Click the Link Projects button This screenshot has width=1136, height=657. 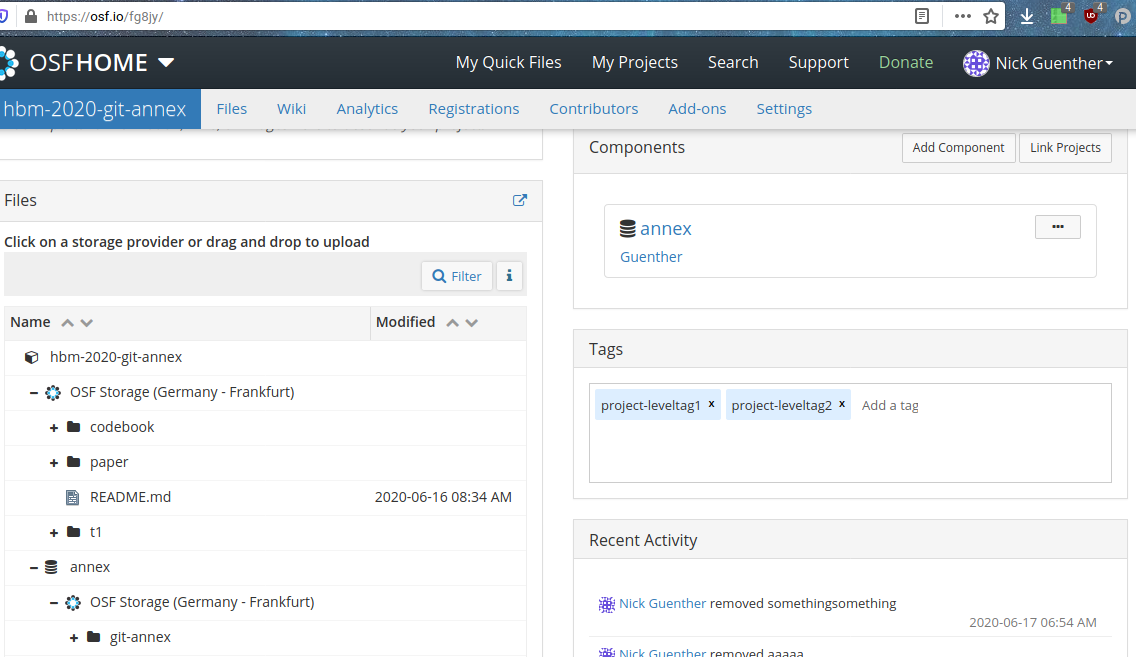coord(1065,148)
